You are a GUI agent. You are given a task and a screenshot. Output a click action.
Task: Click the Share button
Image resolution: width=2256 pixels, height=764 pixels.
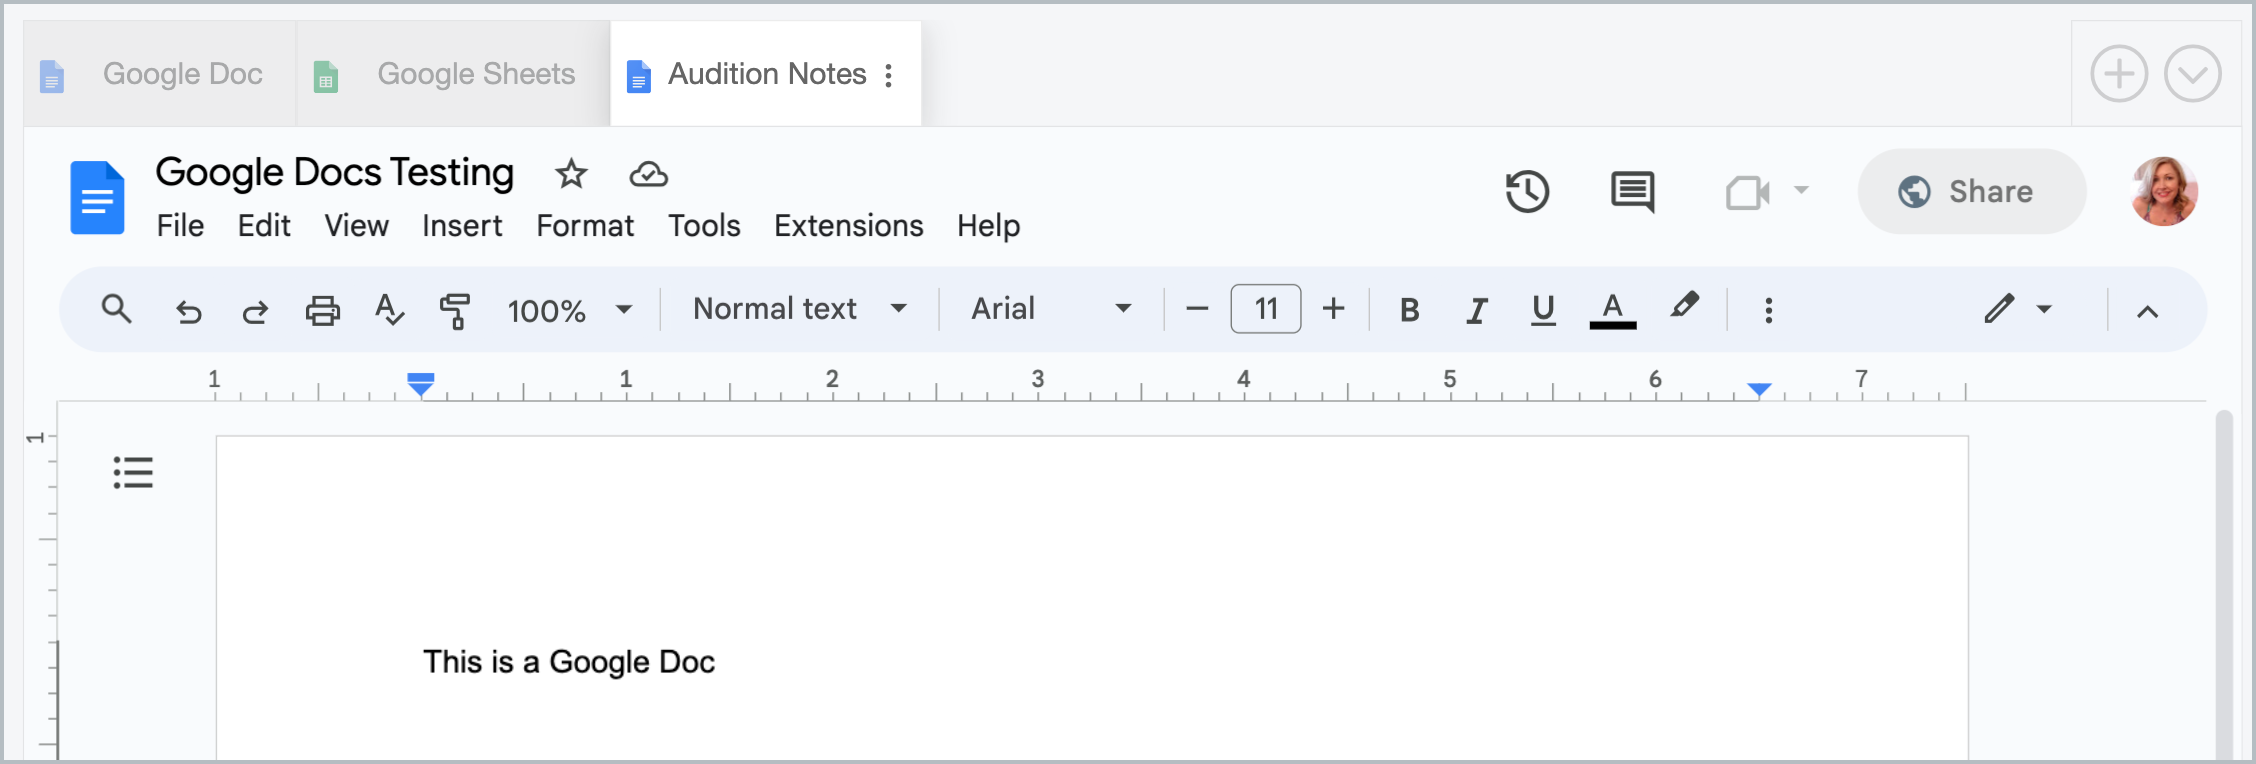[x=1971, y=191]
